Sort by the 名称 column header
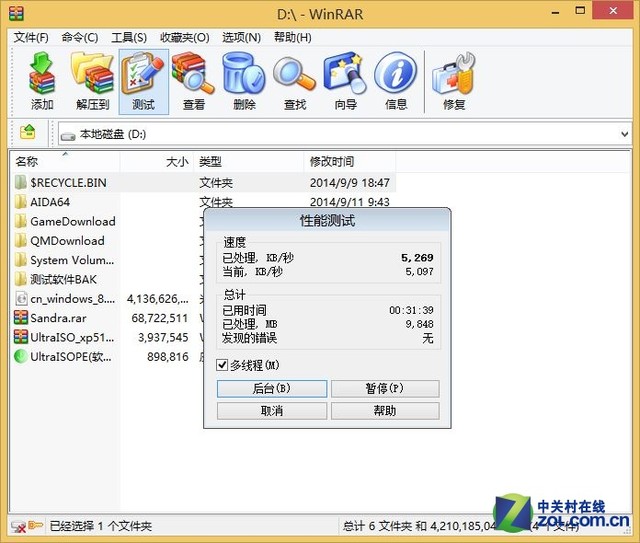Screen dimensions: 640x543 click(x=64, y=162)
